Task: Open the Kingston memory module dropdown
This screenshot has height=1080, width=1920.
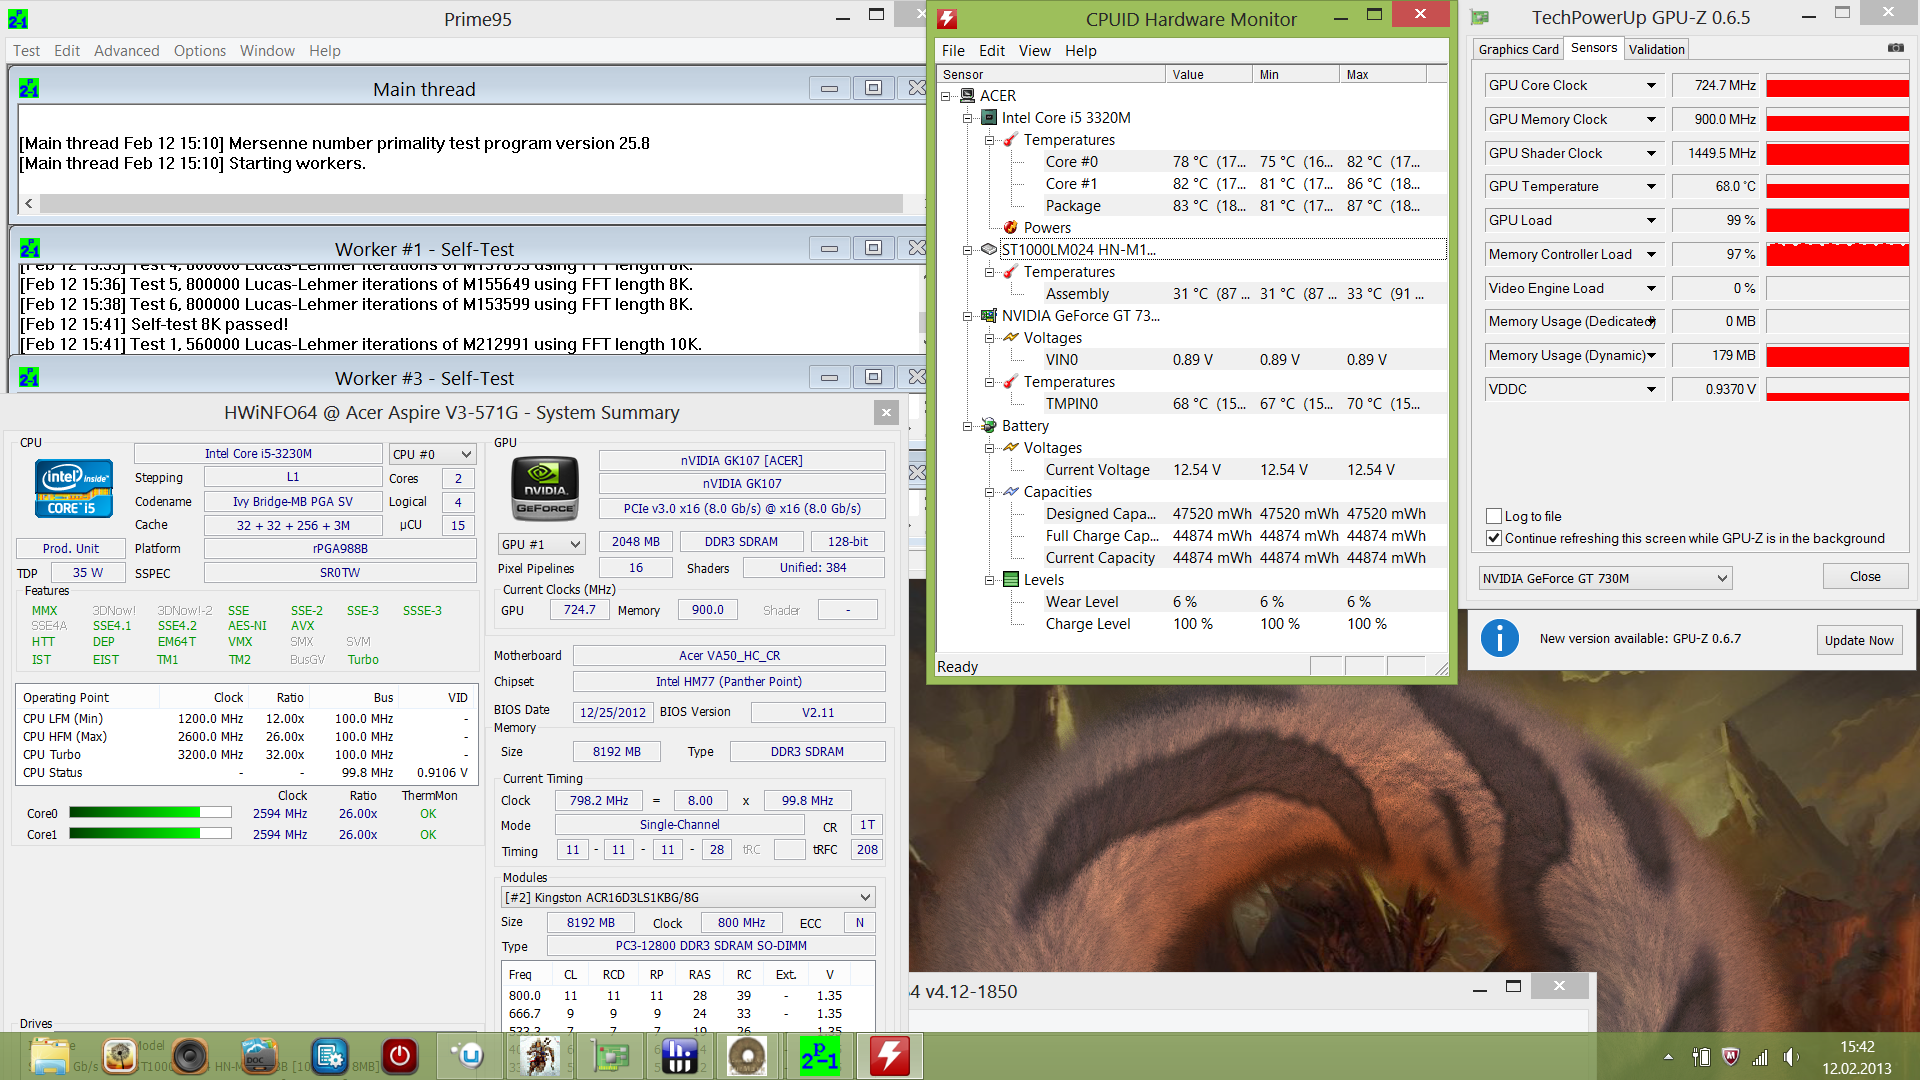Action: 688,897
